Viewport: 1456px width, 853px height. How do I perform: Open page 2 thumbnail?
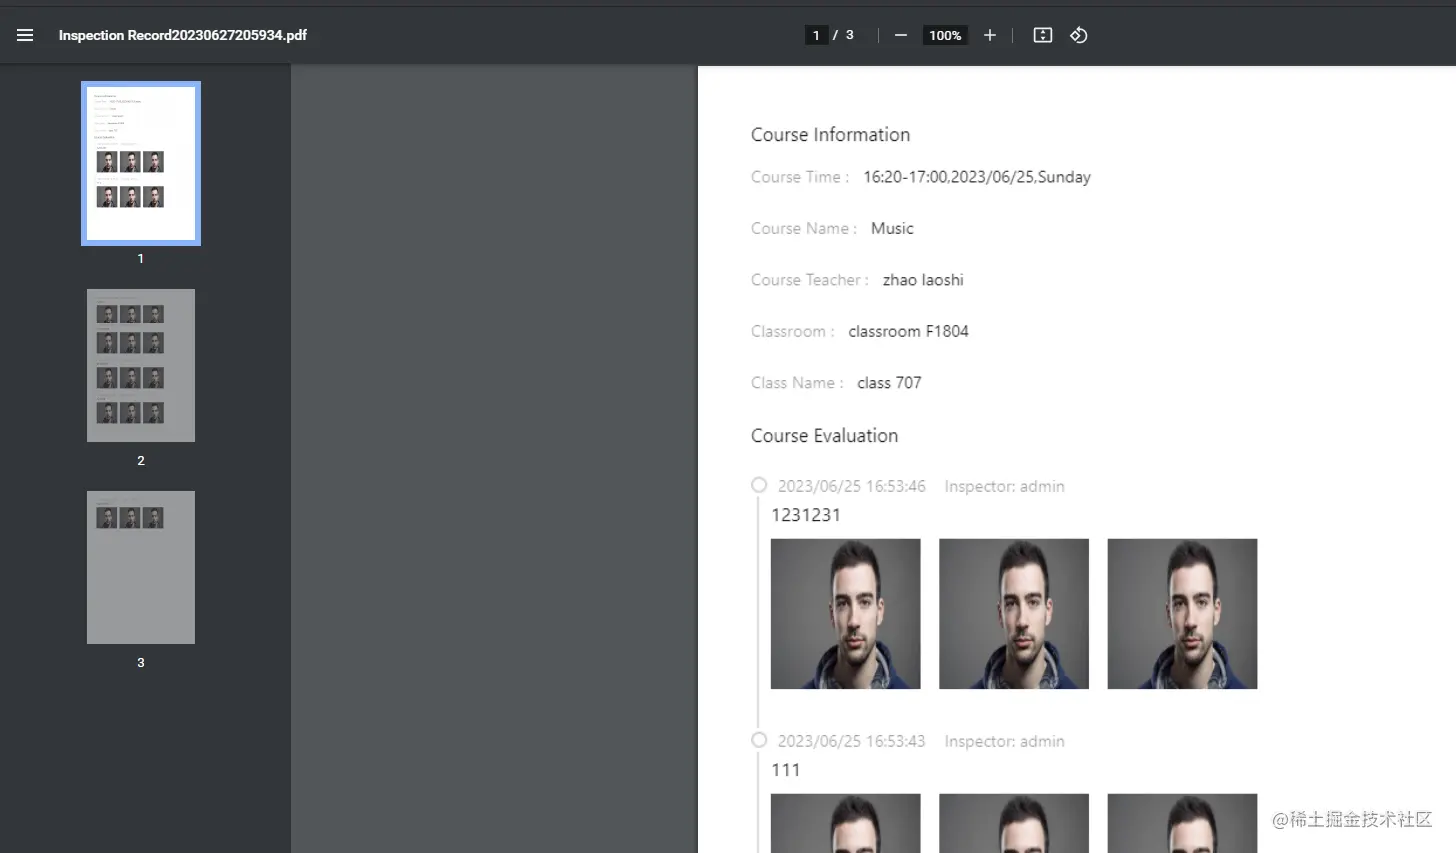[141, 365]
